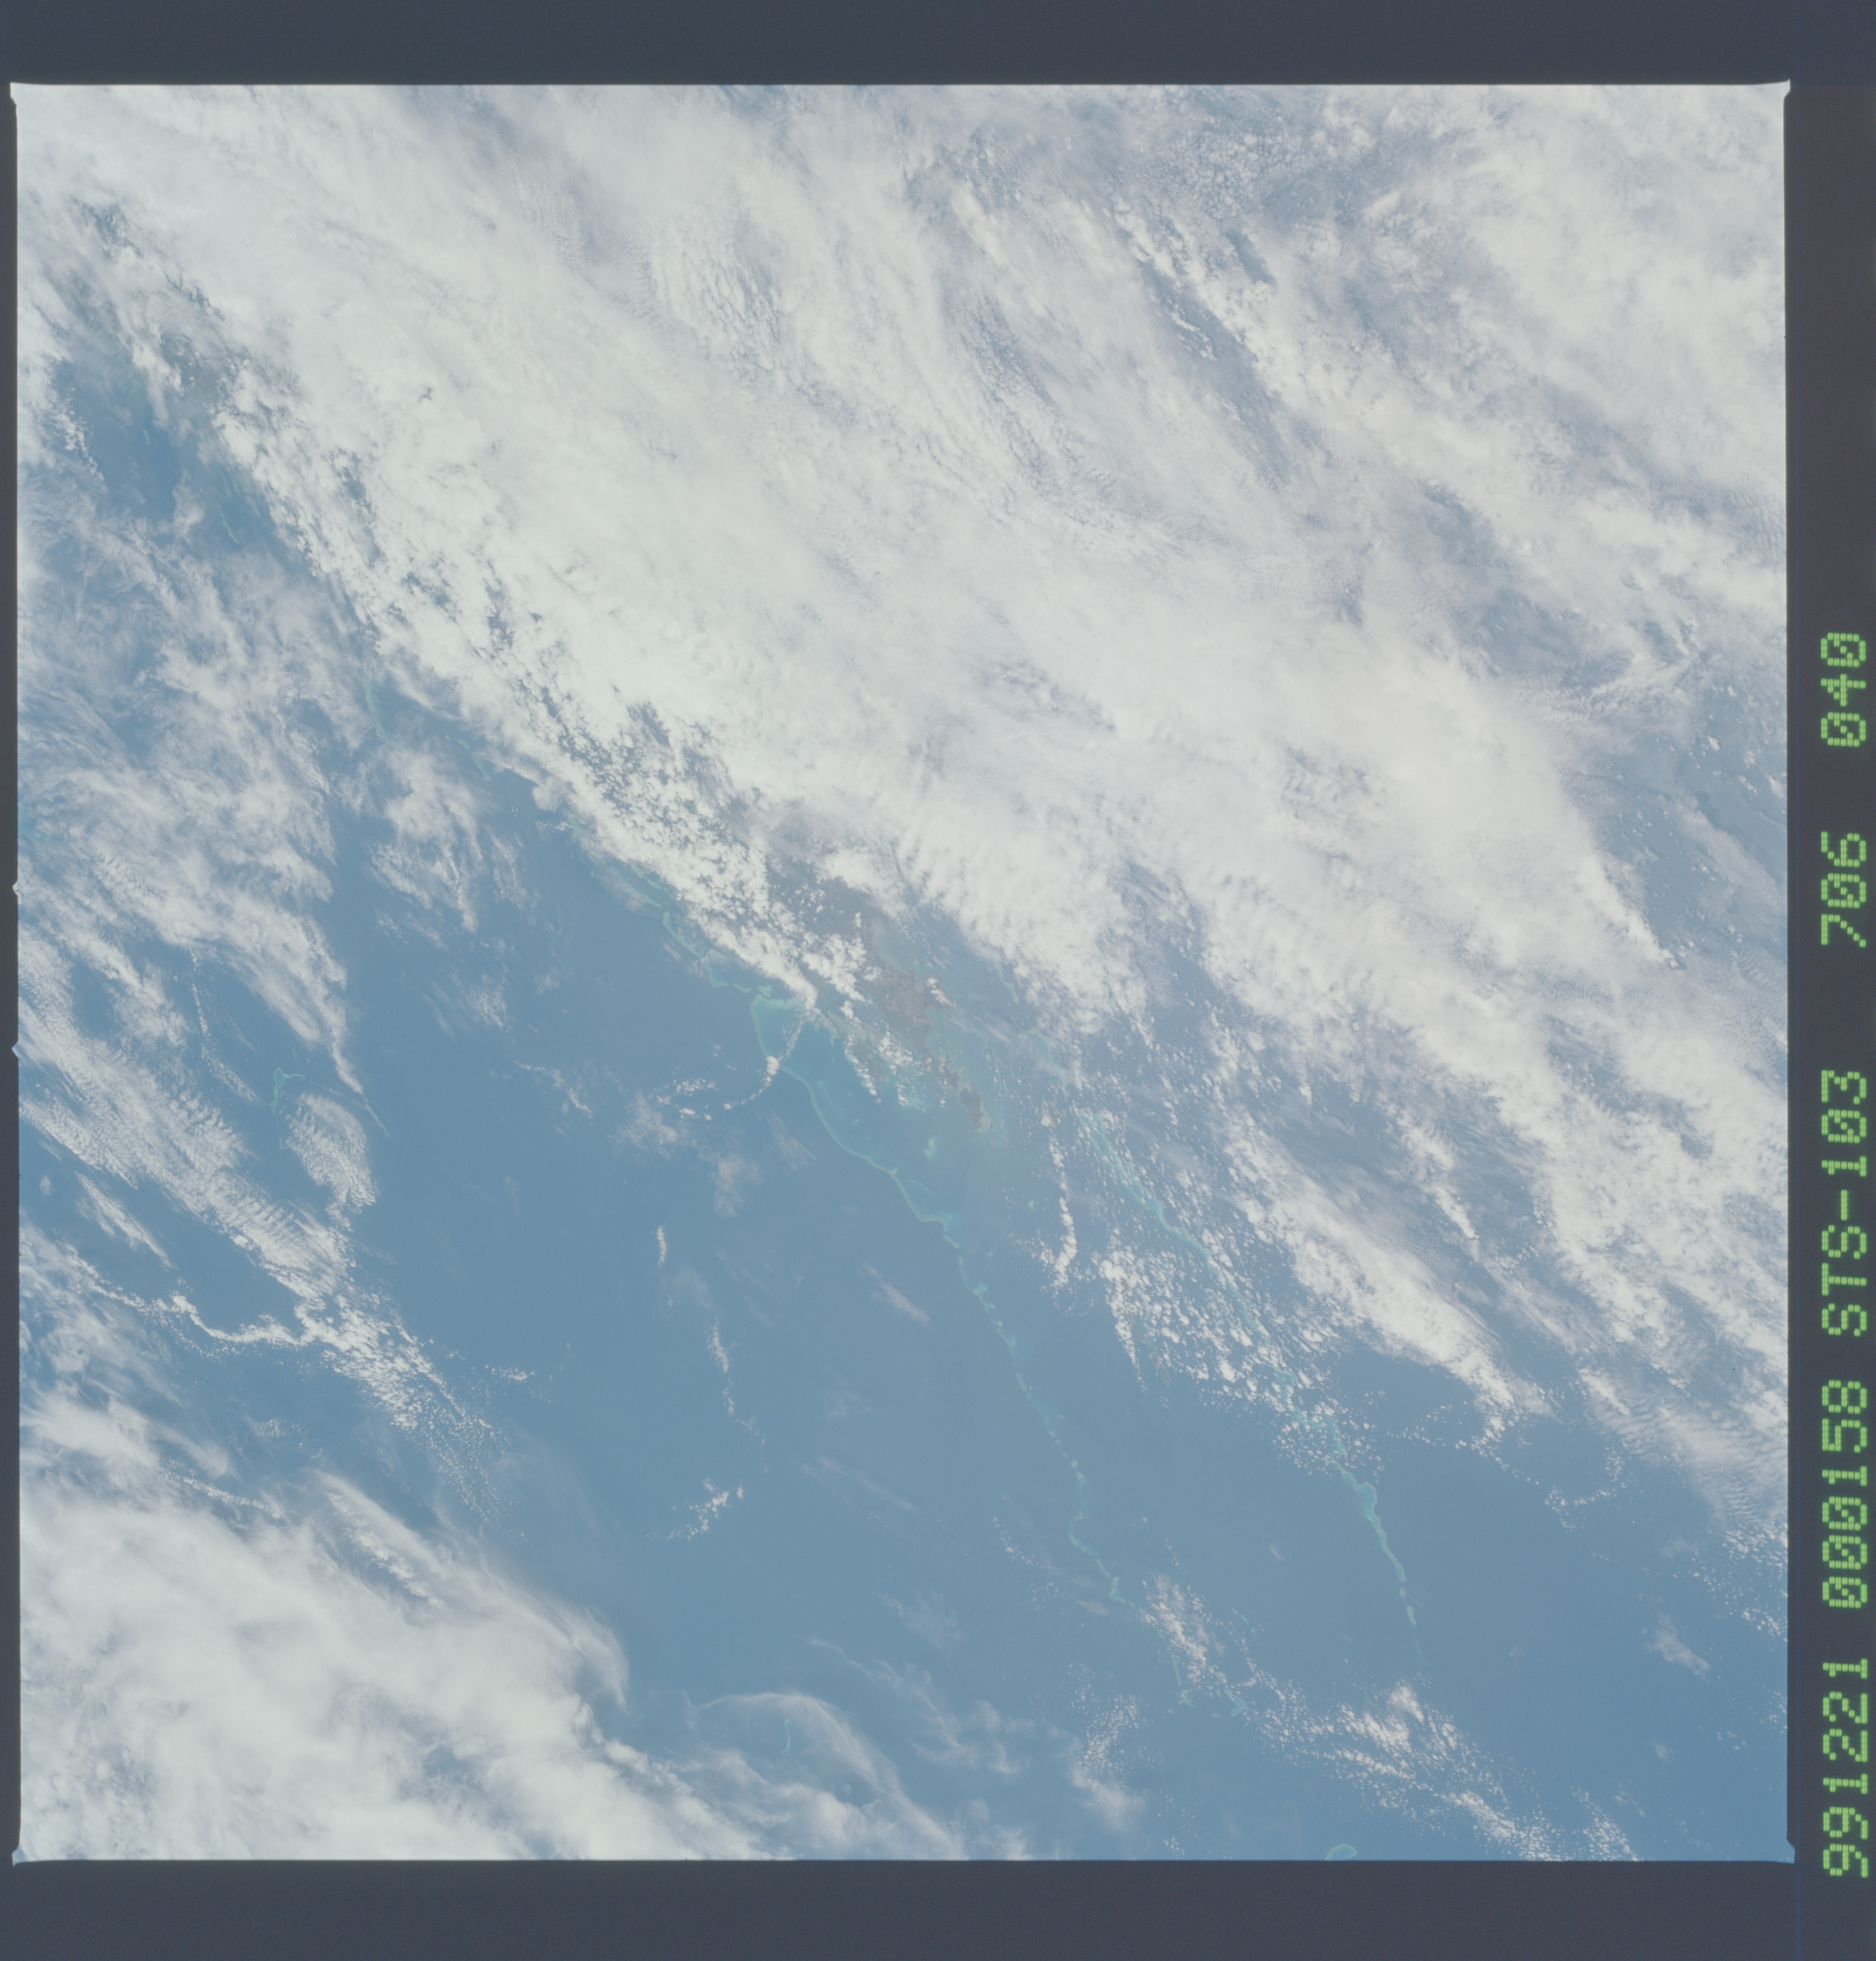Click the green 706 roll number
1876x1961 pixels.
pos(1843,890)
